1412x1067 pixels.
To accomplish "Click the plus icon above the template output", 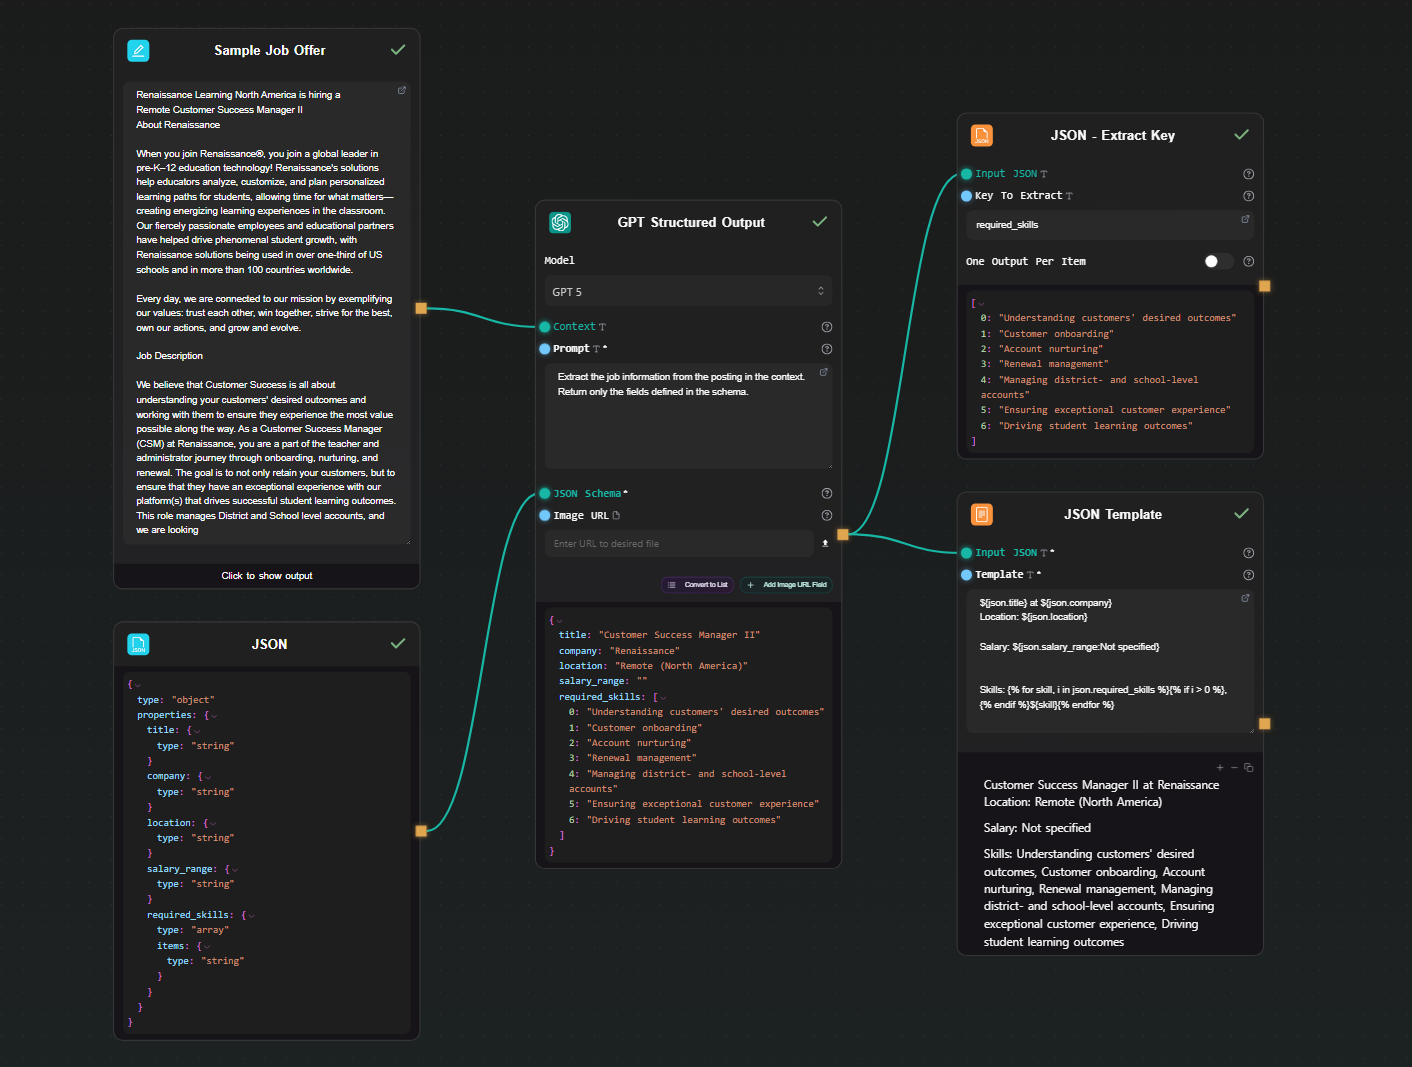I will pos(1220,768).
